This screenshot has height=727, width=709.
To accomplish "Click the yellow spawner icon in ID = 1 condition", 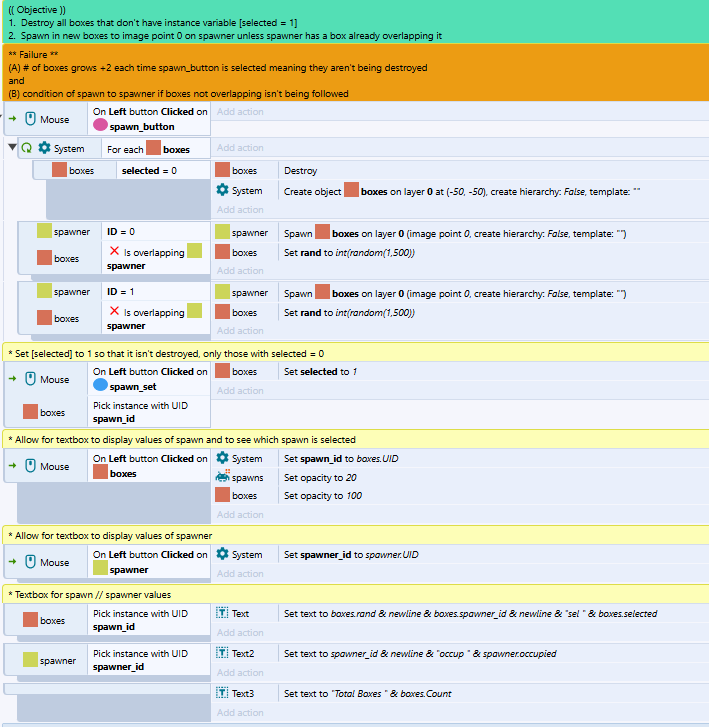I will click(x=45, y=291).
